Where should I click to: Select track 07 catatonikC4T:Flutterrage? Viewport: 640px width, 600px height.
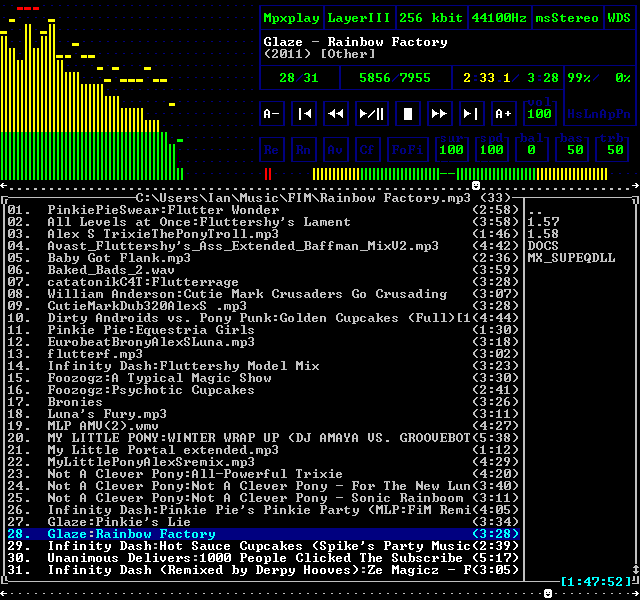pos(263,282)
